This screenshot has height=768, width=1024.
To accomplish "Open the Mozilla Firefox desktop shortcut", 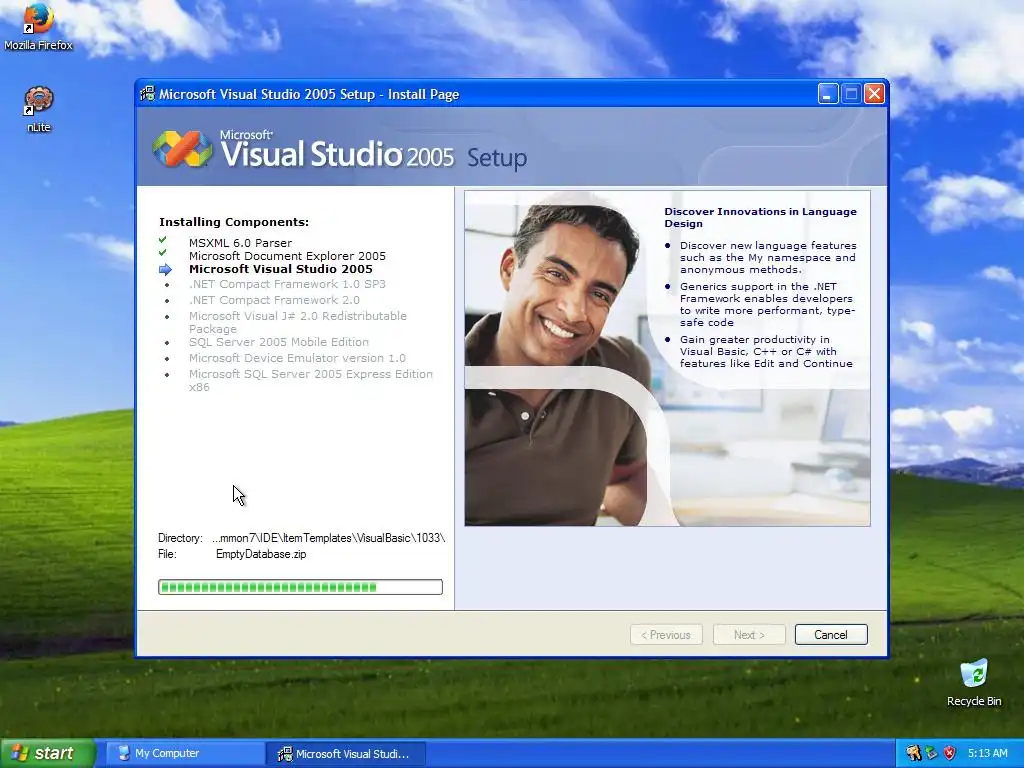I will click(38, 26).
